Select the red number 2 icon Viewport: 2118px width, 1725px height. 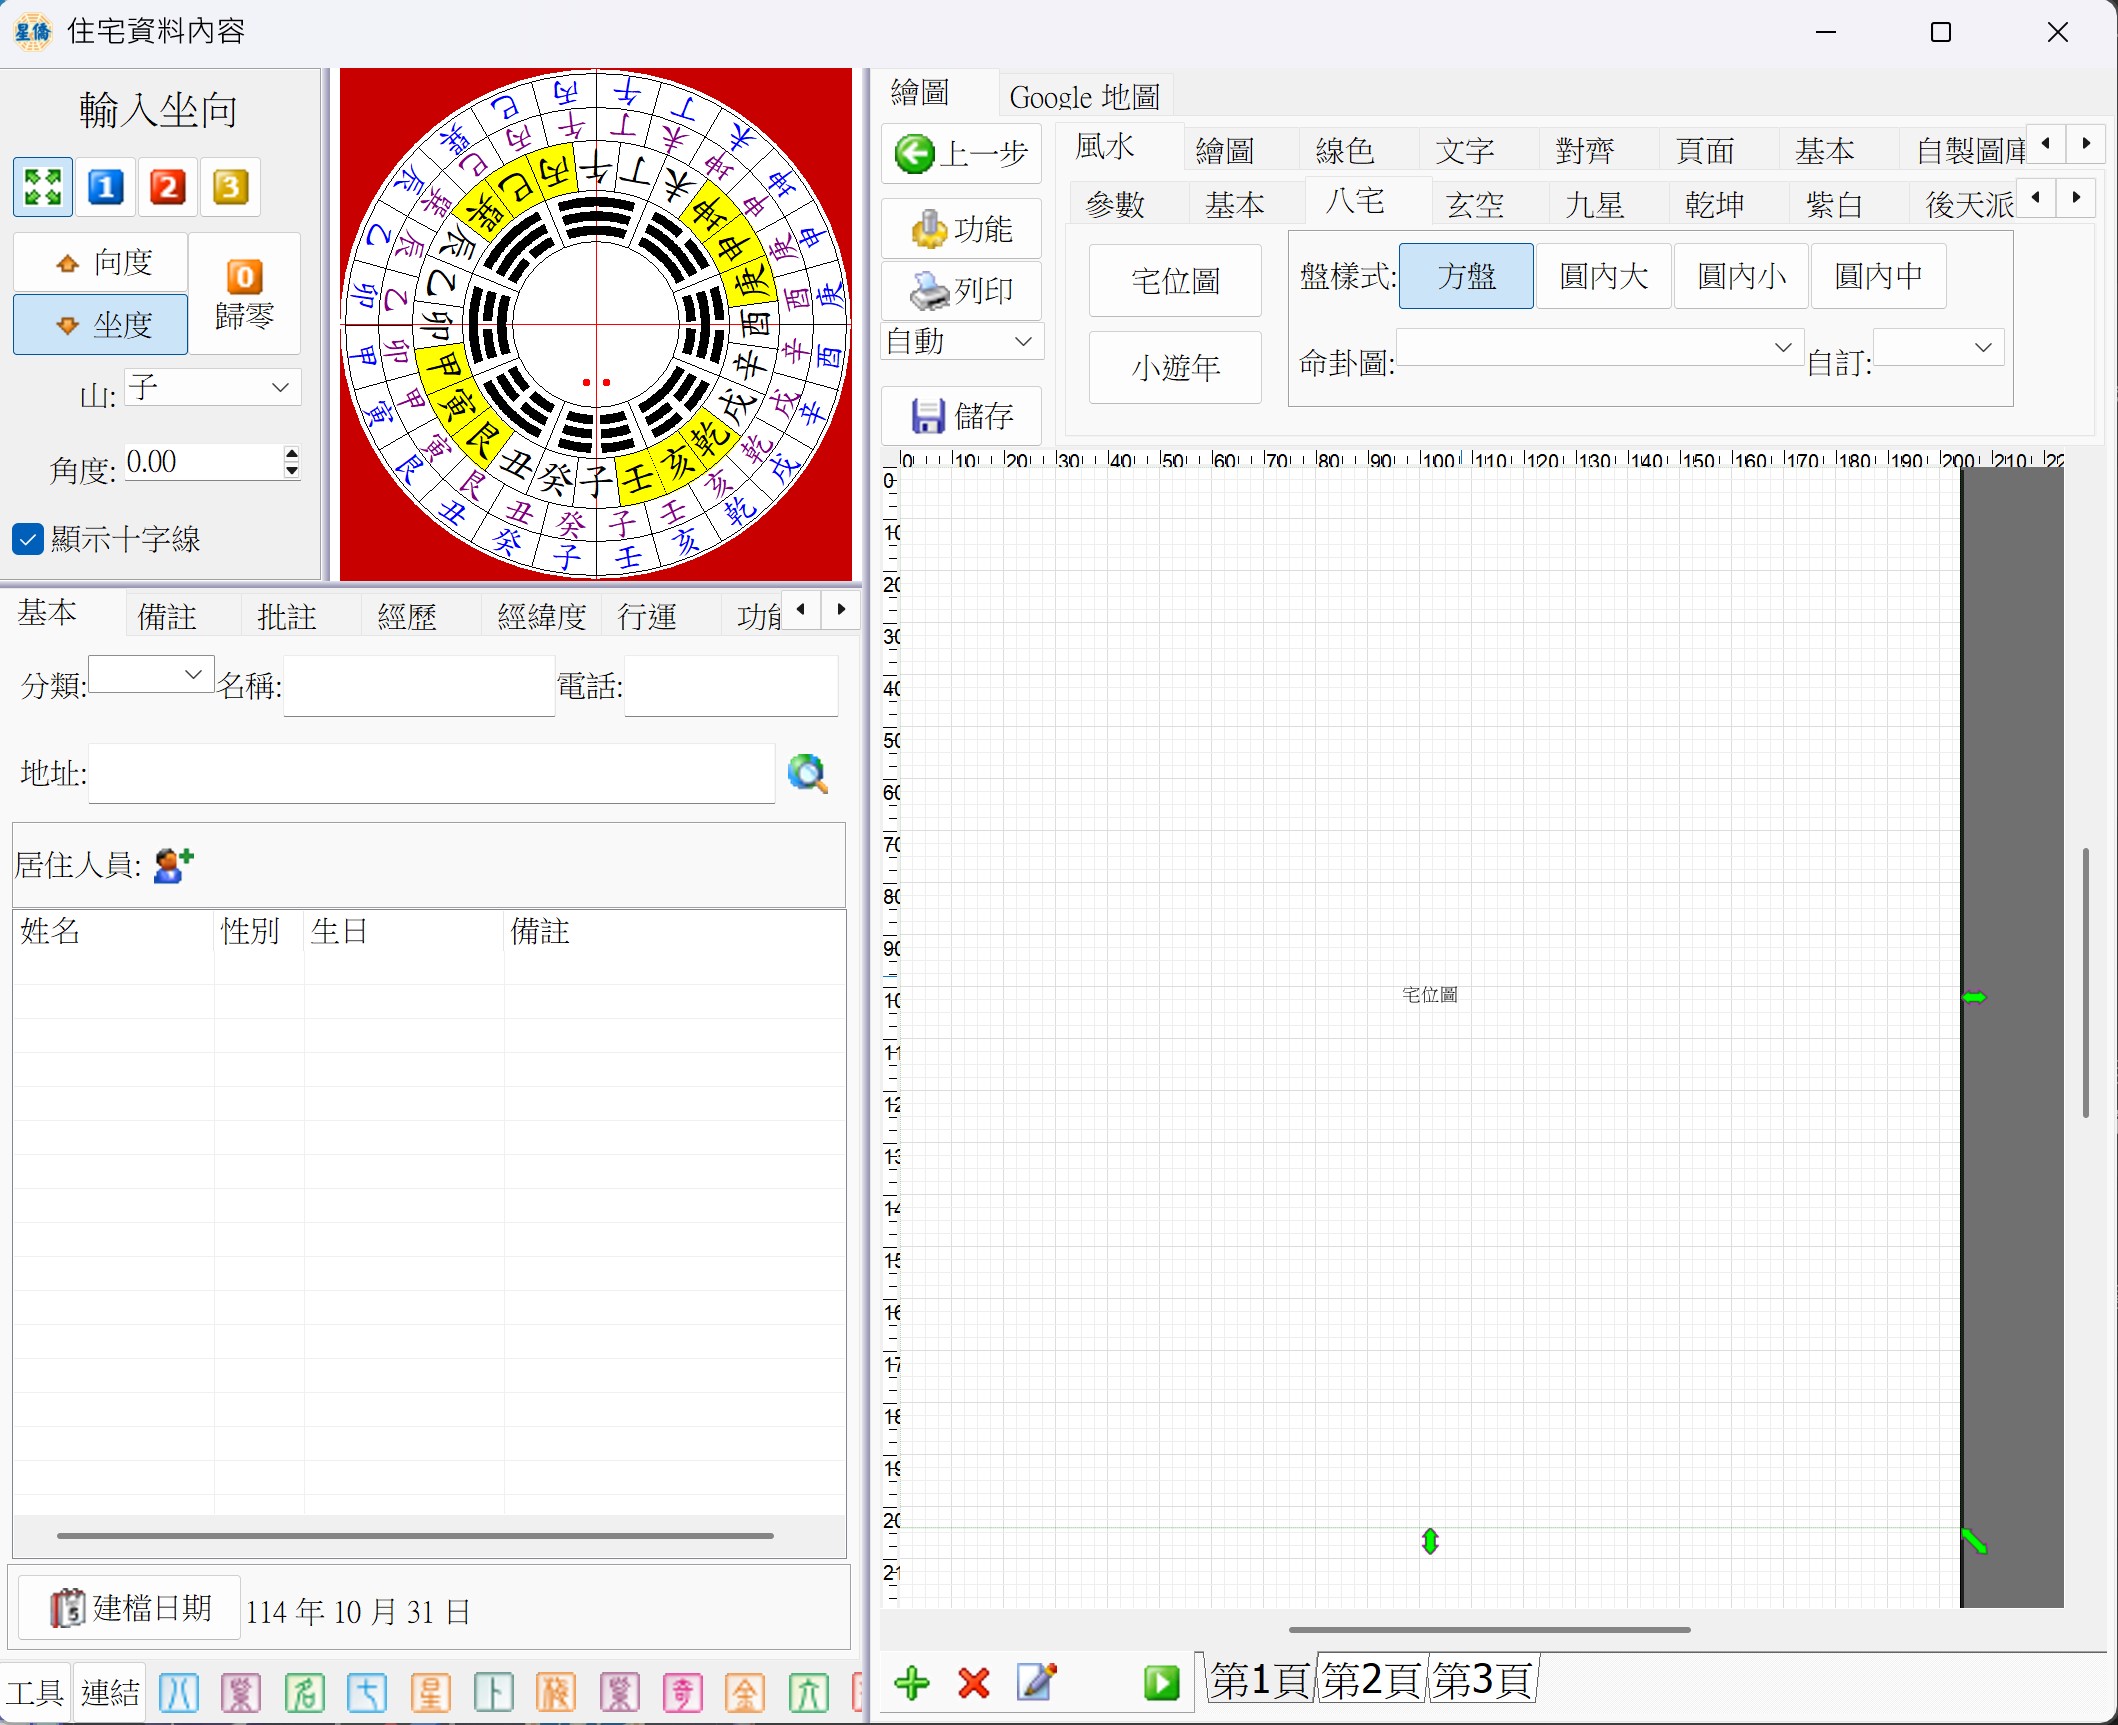click(167, 187)
